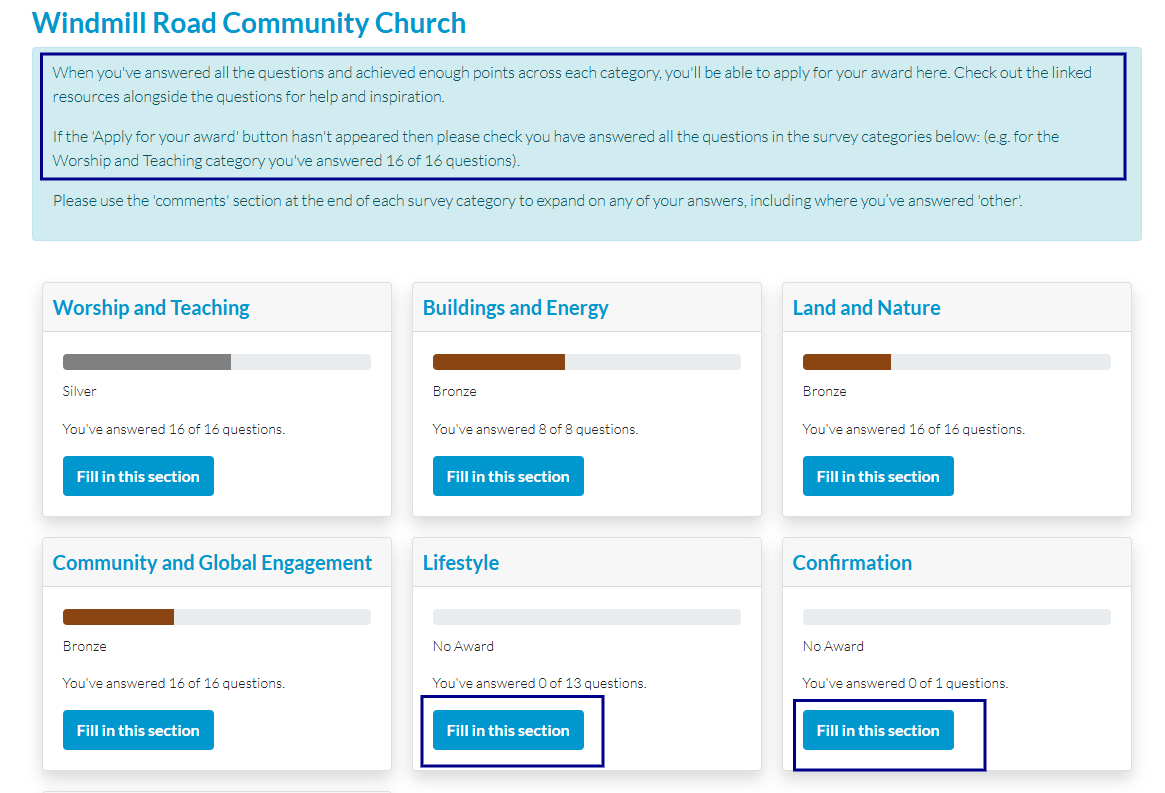Select 'No Award' label under Lifestyle
This screenshot has width=1165, height=793.
[x=464, y=646]
